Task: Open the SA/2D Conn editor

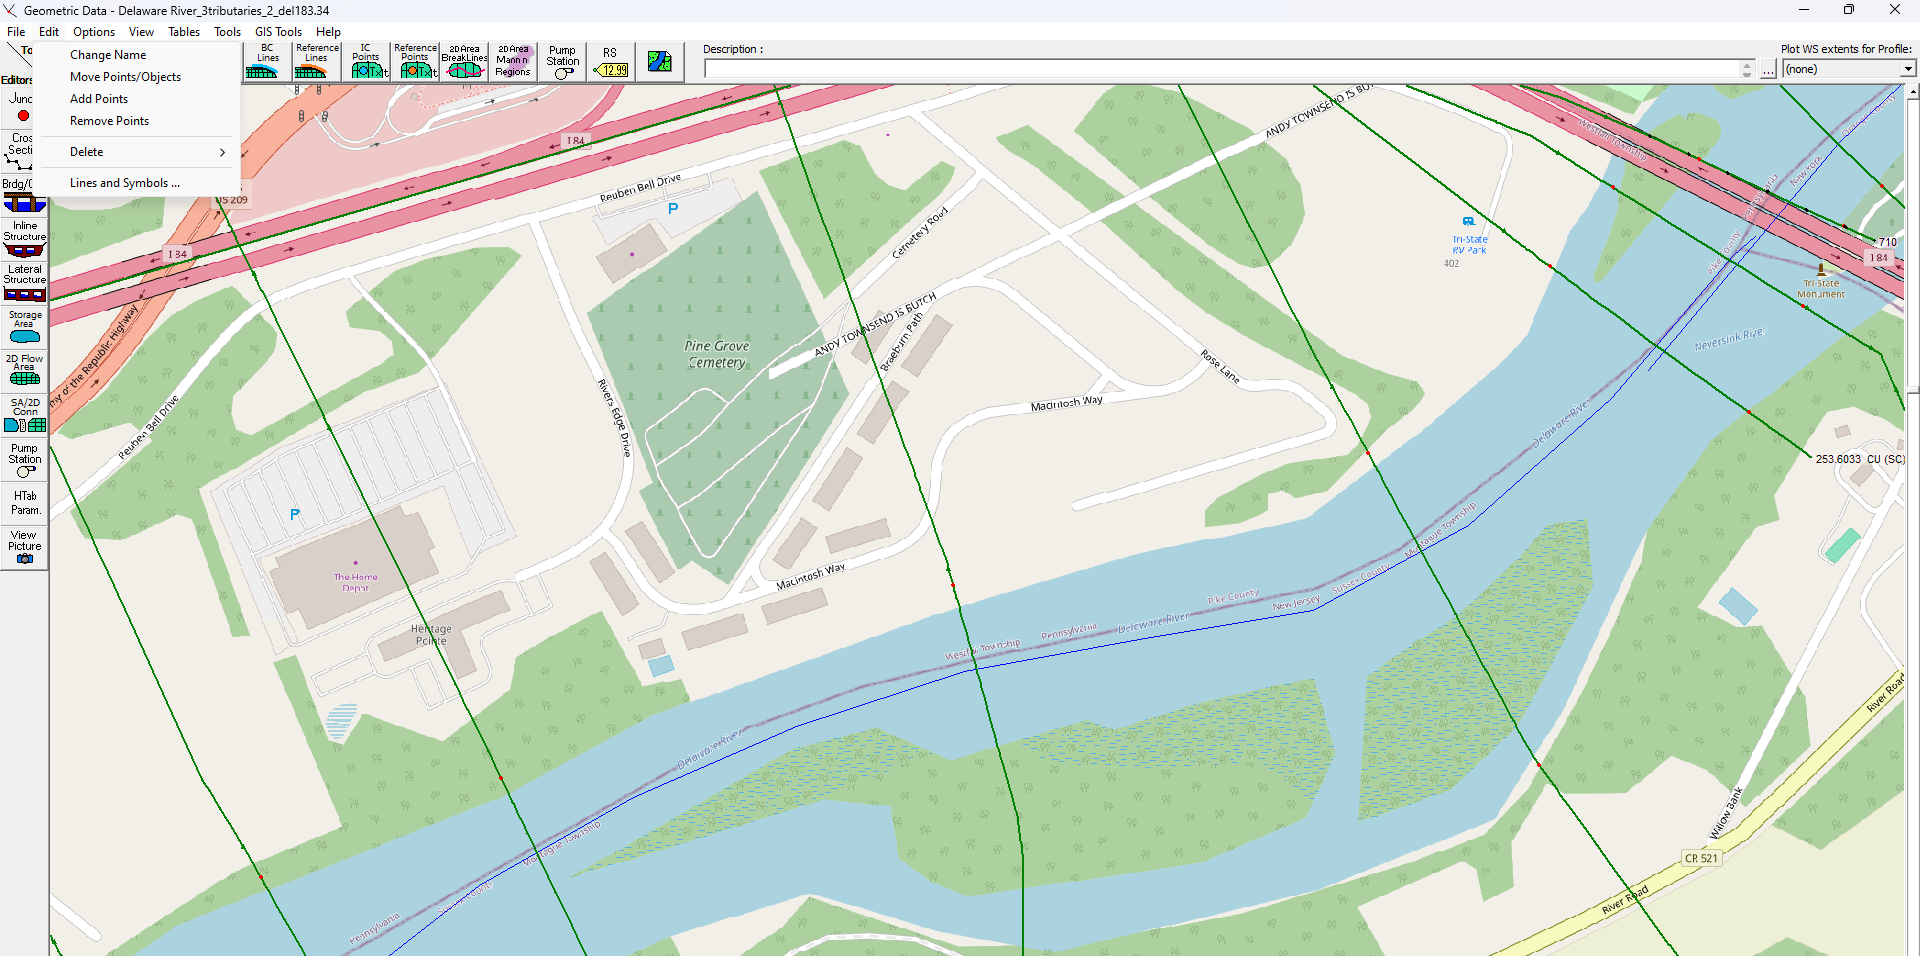Action: tap(25, 414)
